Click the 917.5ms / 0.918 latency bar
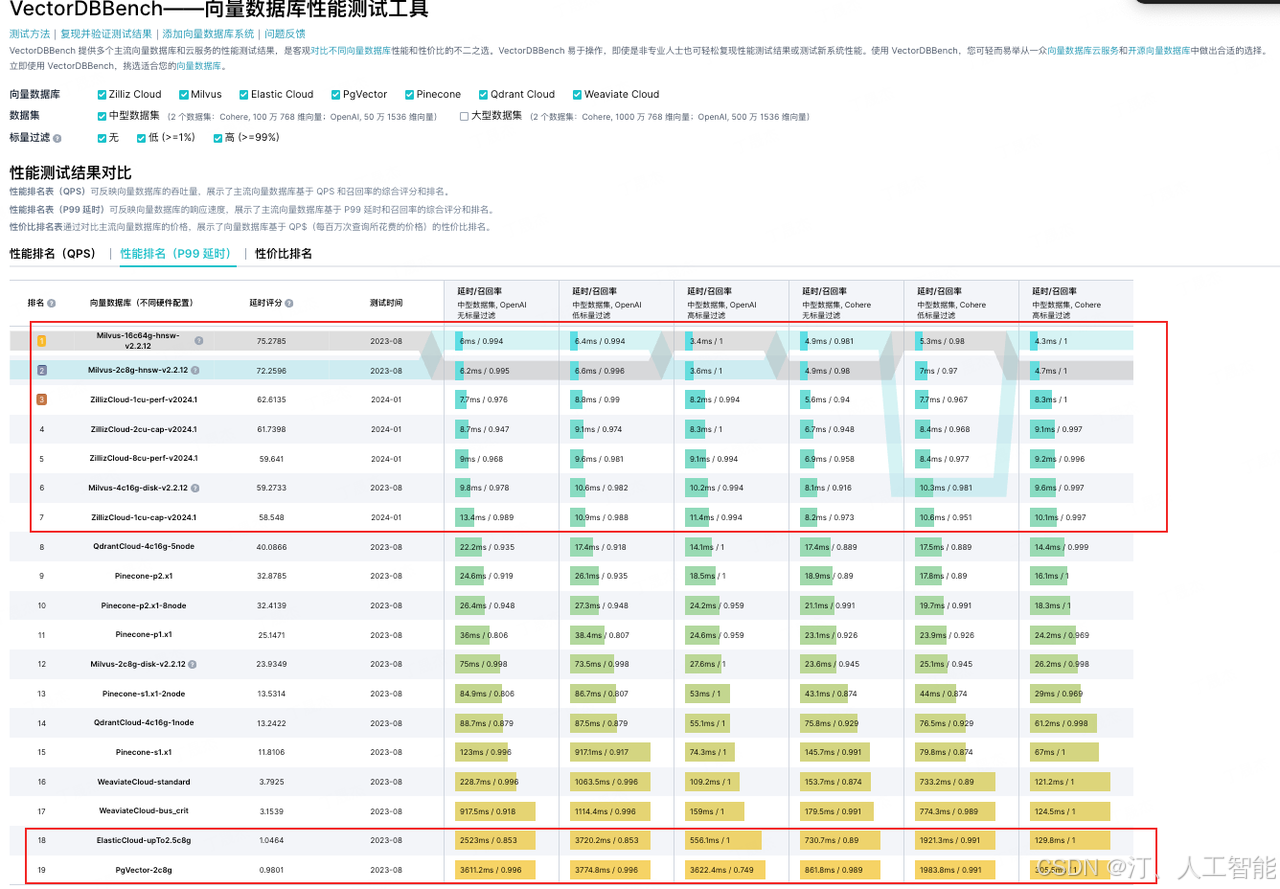The image size is (1280, 889). 495,812
